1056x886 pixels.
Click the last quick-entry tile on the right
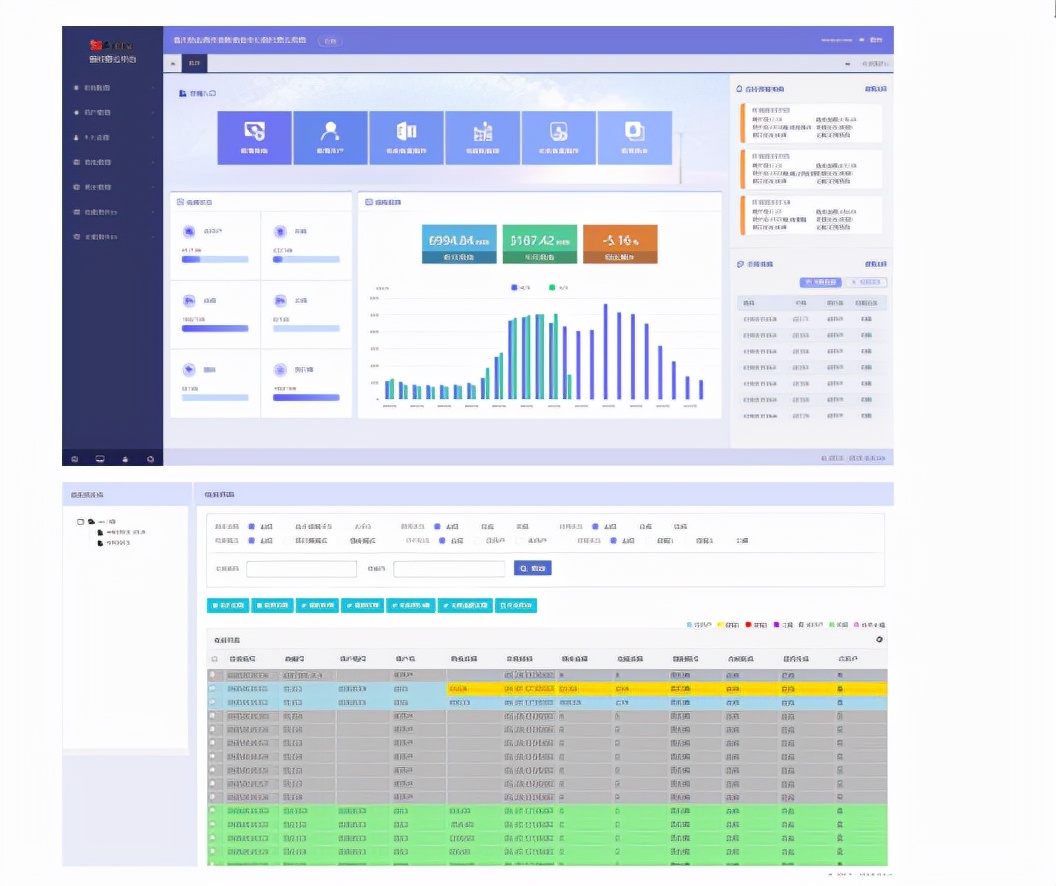click(x=634, y=137)
